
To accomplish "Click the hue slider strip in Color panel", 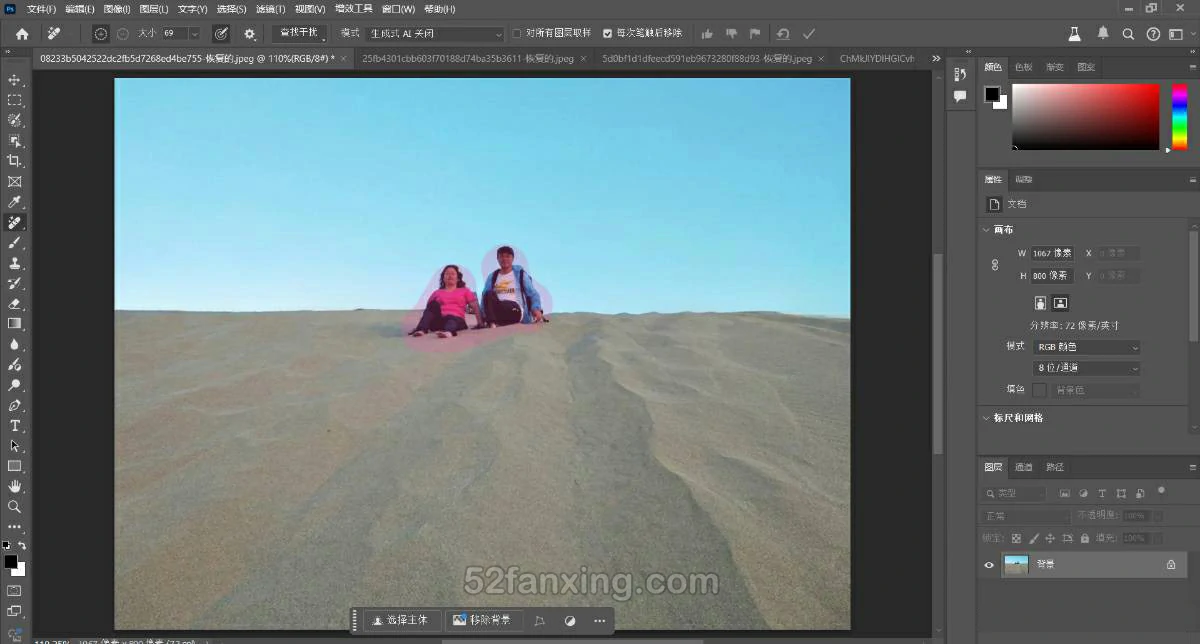I will (1180, 117).
